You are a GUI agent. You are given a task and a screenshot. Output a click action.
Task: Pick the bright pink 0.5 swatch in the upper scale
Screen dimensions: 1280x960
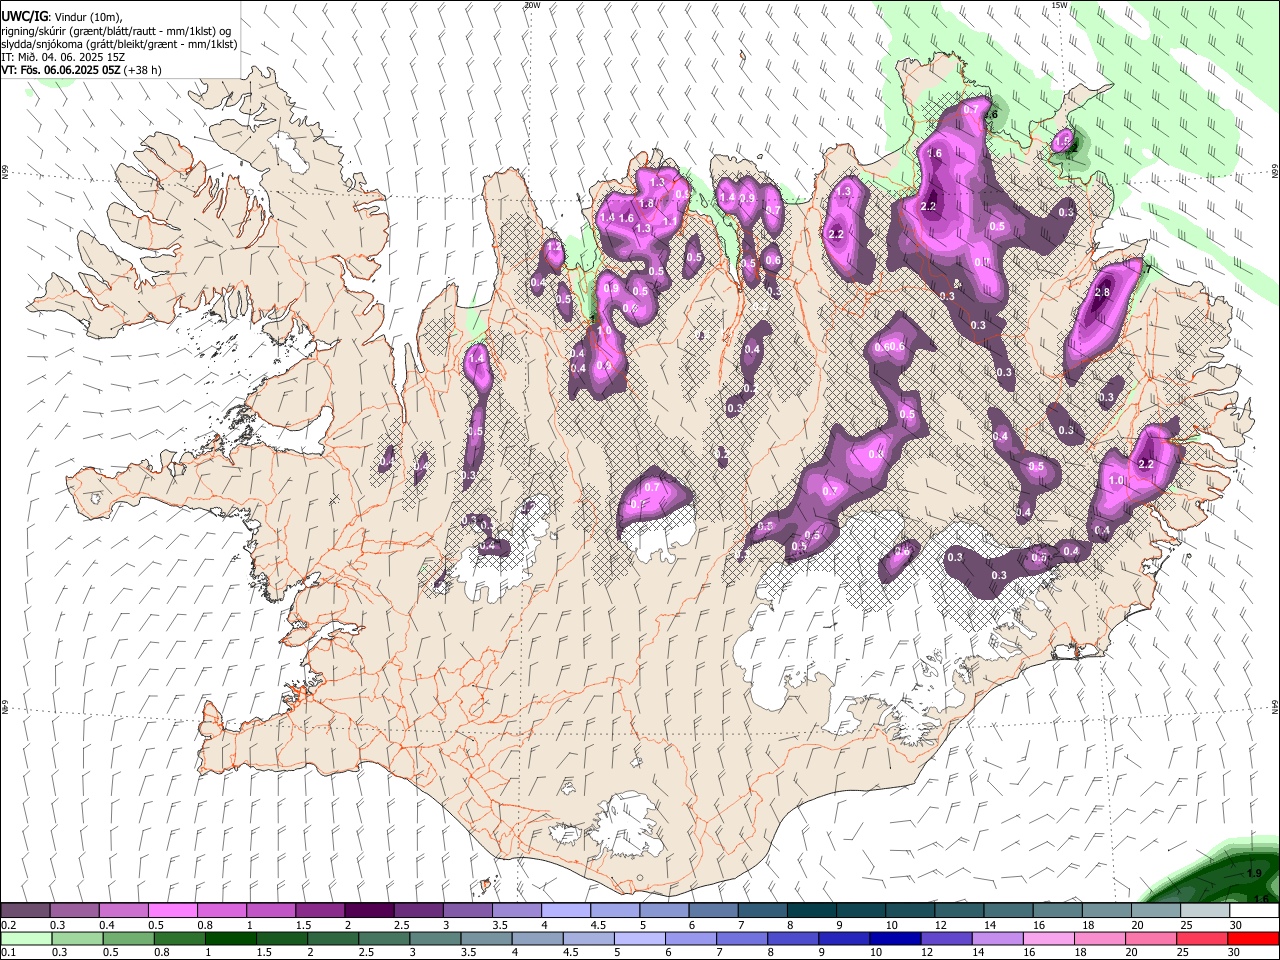[x=172, y=911]
